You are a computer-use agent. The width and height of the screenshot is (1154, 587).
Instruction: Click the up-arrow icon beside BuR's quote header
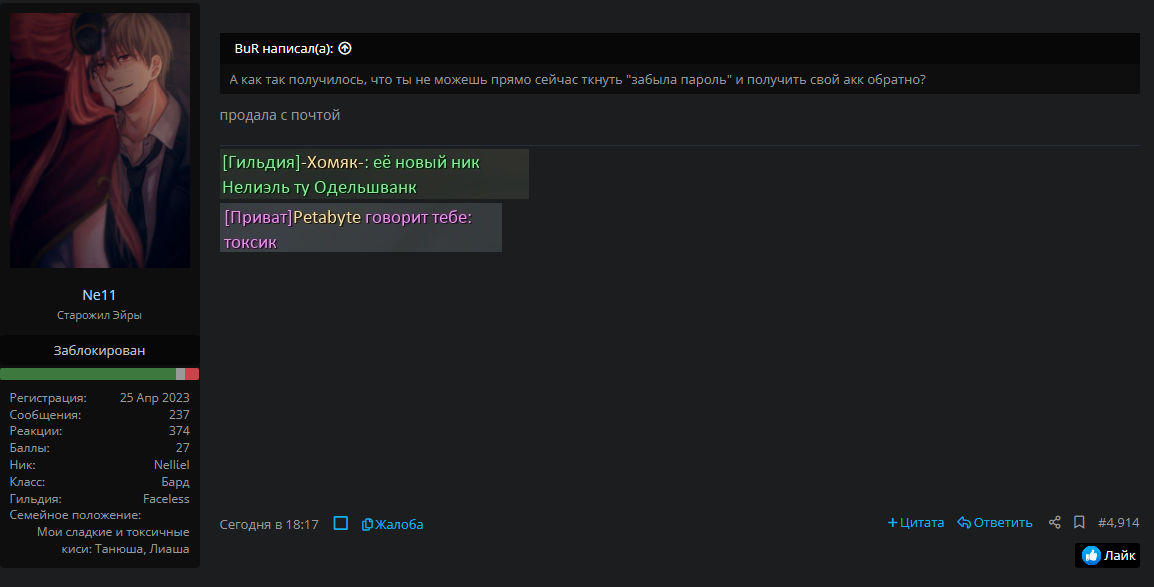coord(345,48)
